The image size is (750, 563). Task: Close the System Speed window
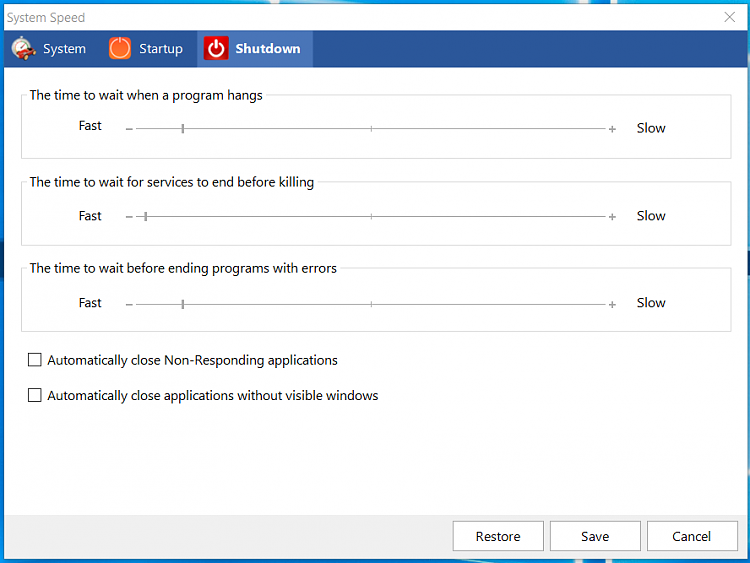pyautogui.click(x=730, y=17)
